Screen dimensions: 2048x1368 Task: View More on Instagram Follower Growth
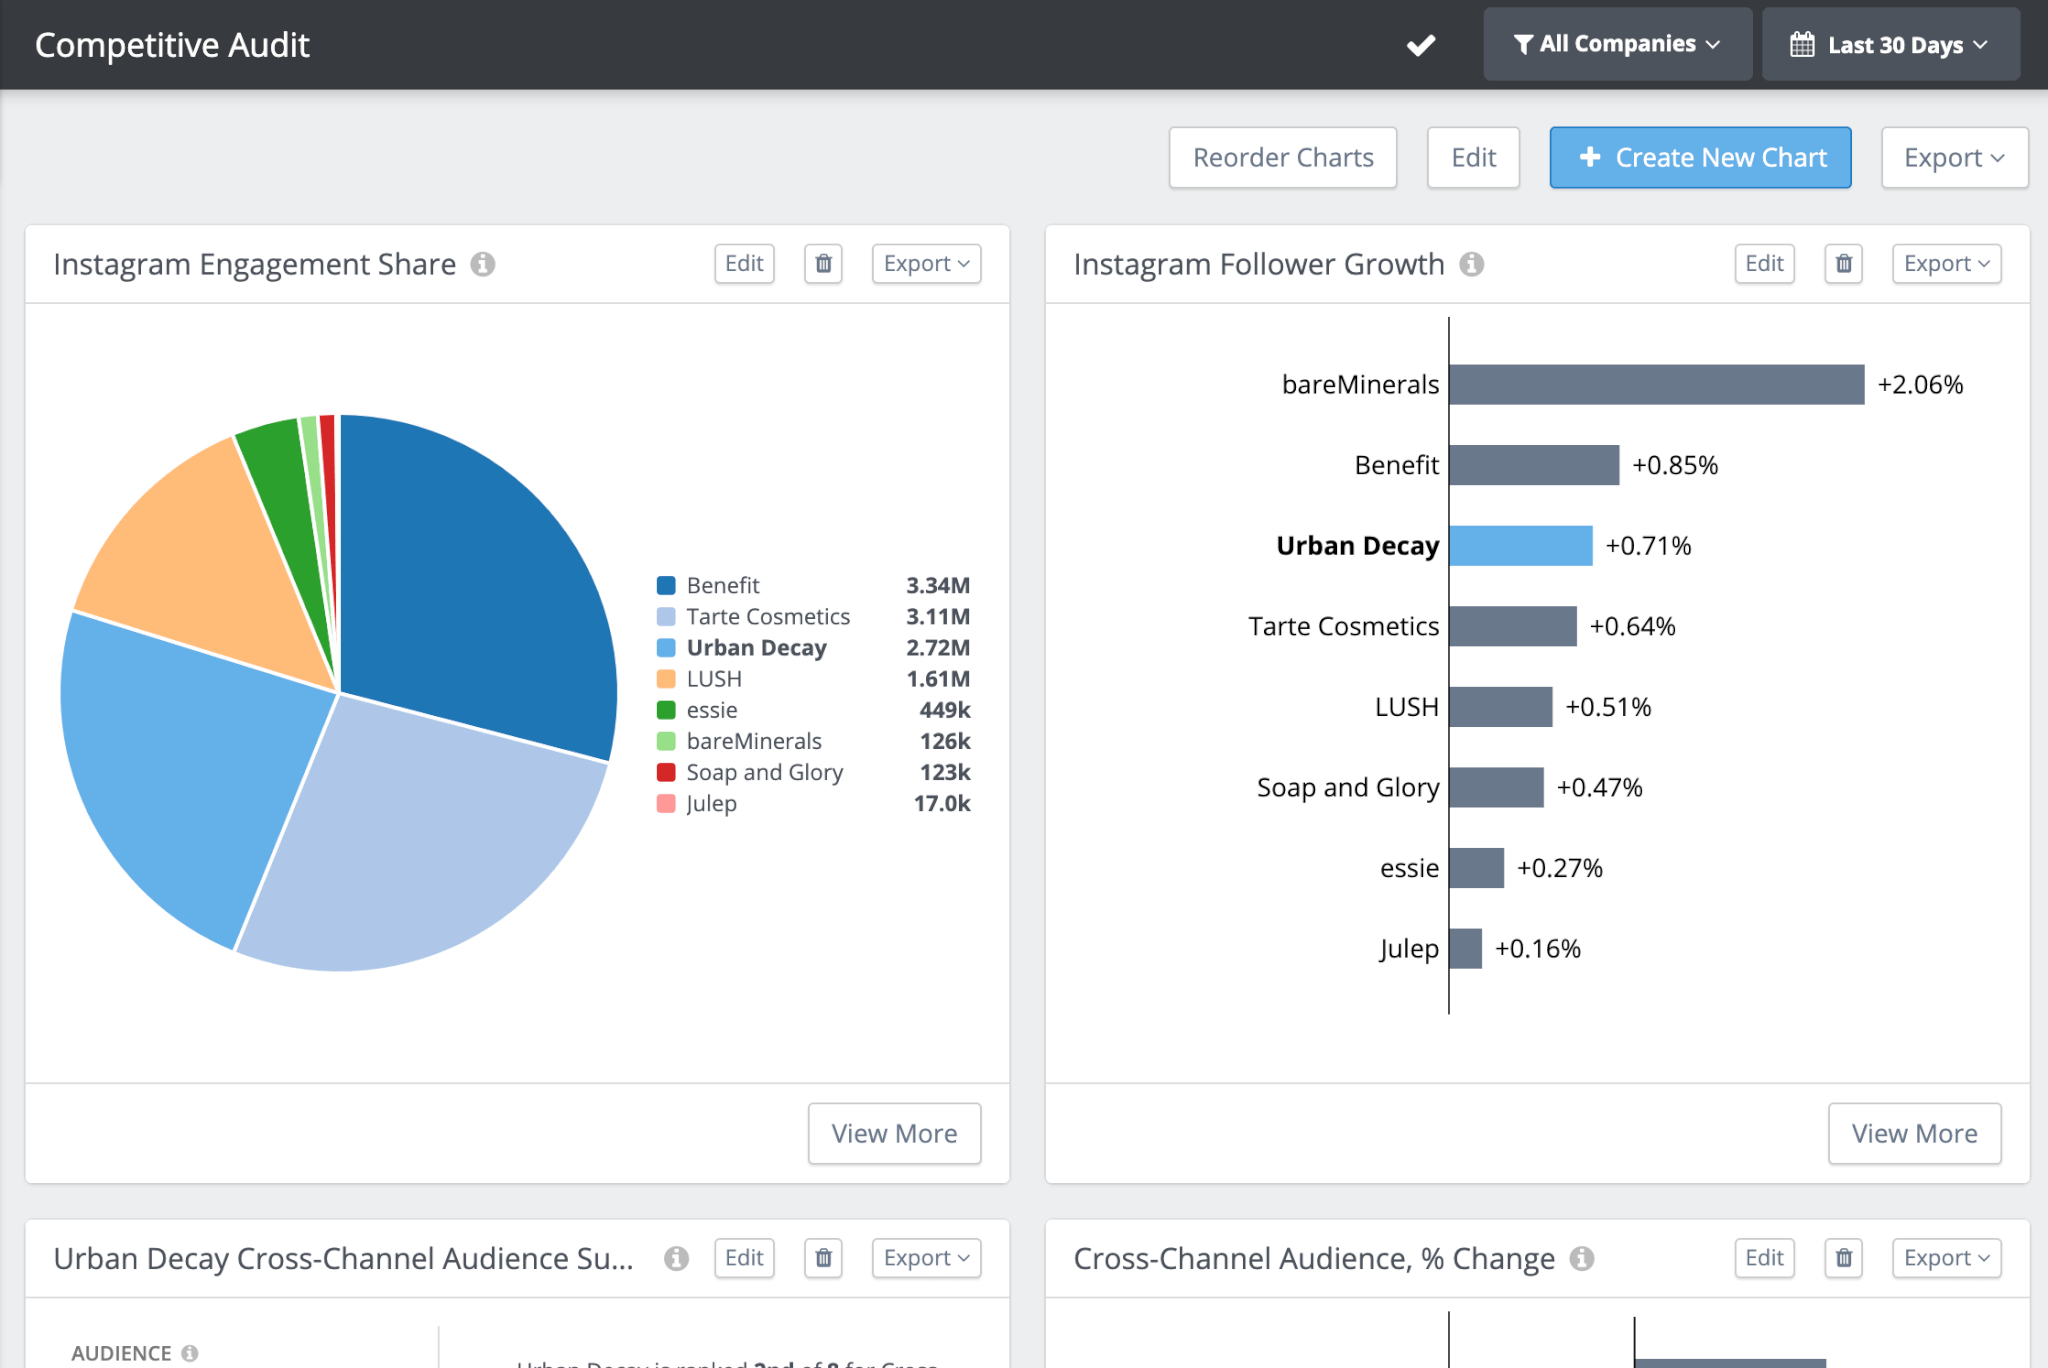click(x=1914, y=1133)
